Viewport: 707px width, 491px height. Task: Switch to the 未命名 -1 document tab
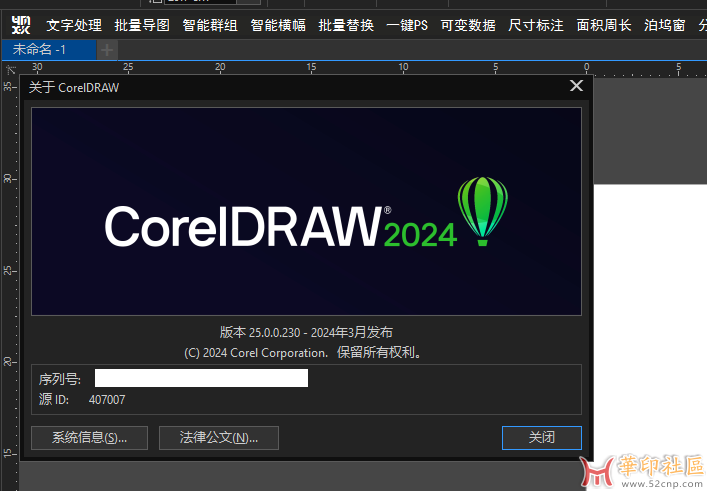pos(49,50)
